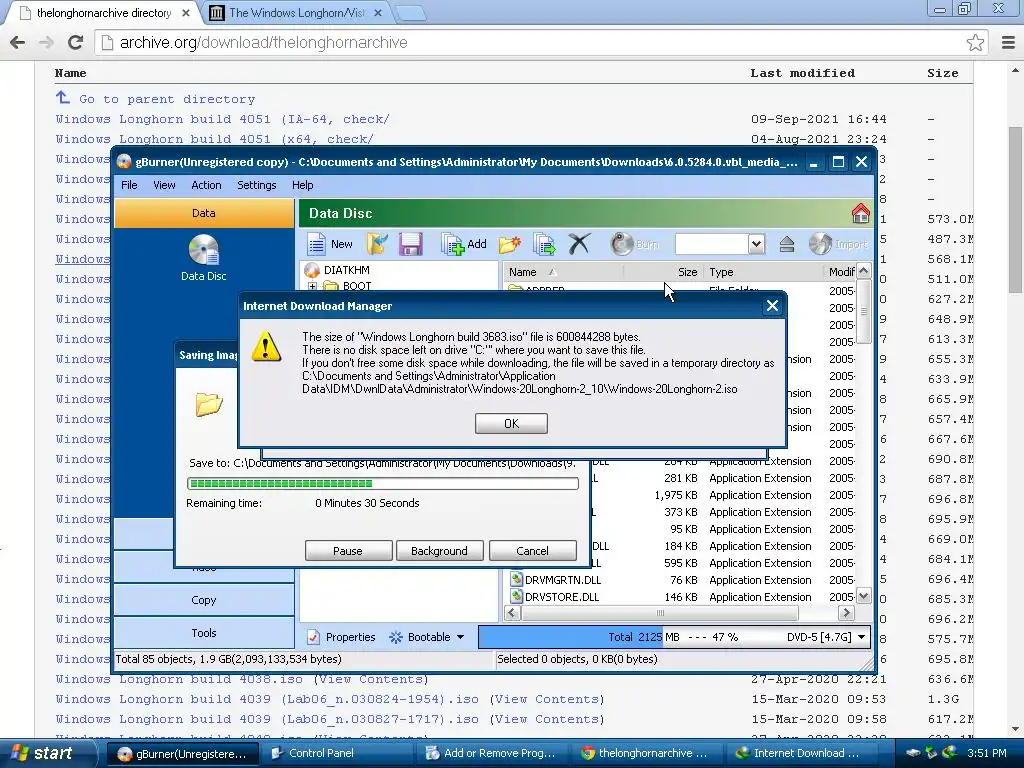Image resolution: width=1024 pixels, height=768 pixels.
Task: Switch to the Copy sidebar section
Action: [x=204, y=600]
